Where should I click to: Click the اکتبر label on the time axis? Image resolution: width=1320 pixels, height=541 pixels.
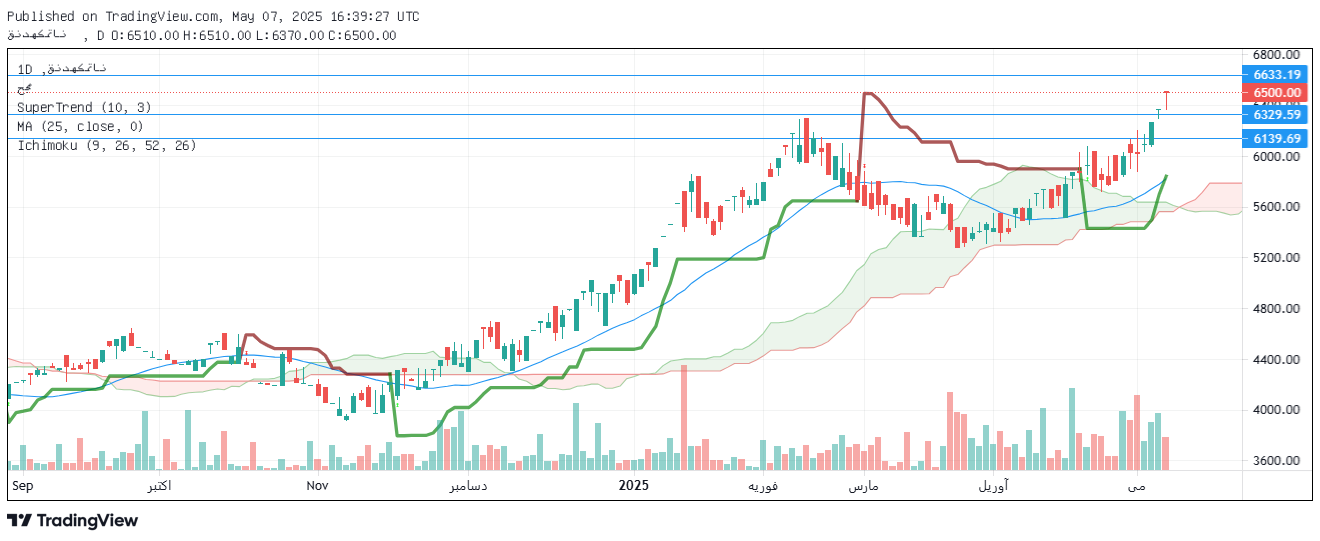(x=159, y=485)
